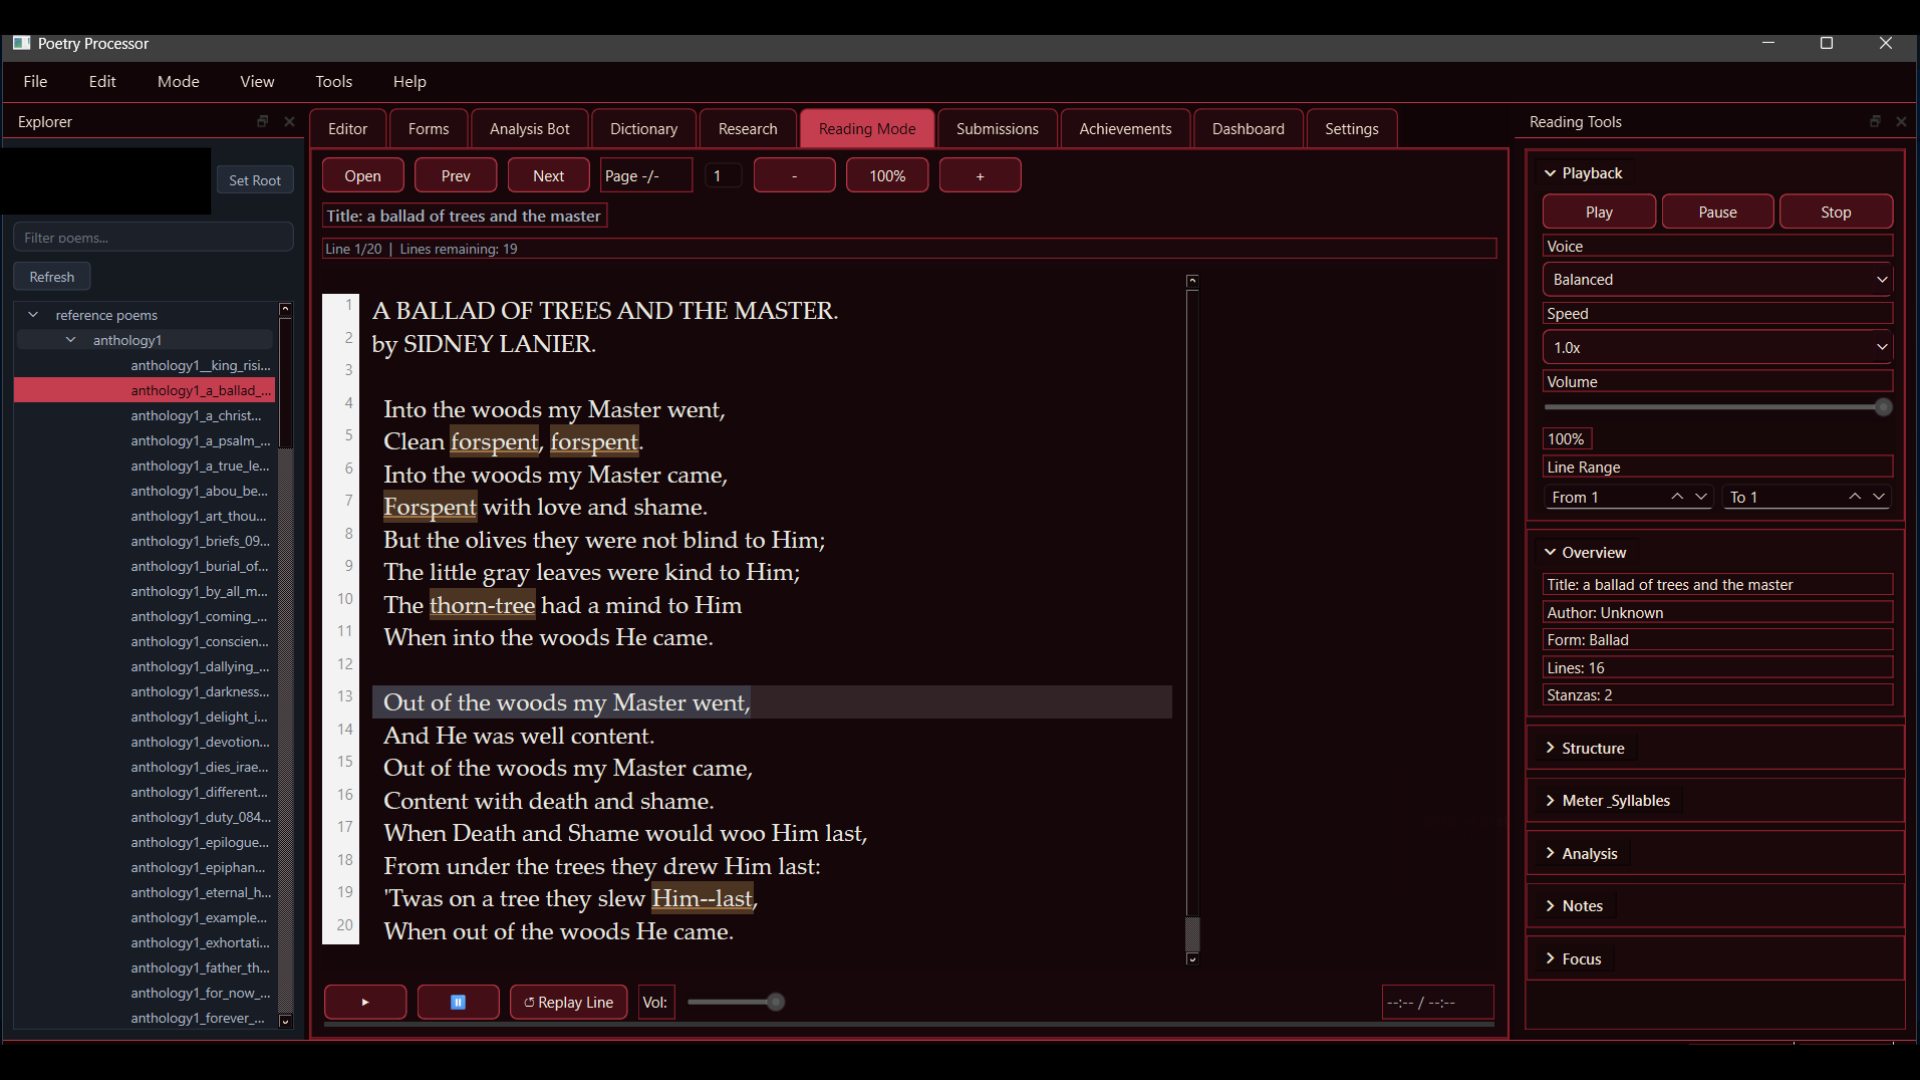The height and width of the screenshot is (1080, 1920).
Task: Click the zoom in plus button
Action: 979,176
